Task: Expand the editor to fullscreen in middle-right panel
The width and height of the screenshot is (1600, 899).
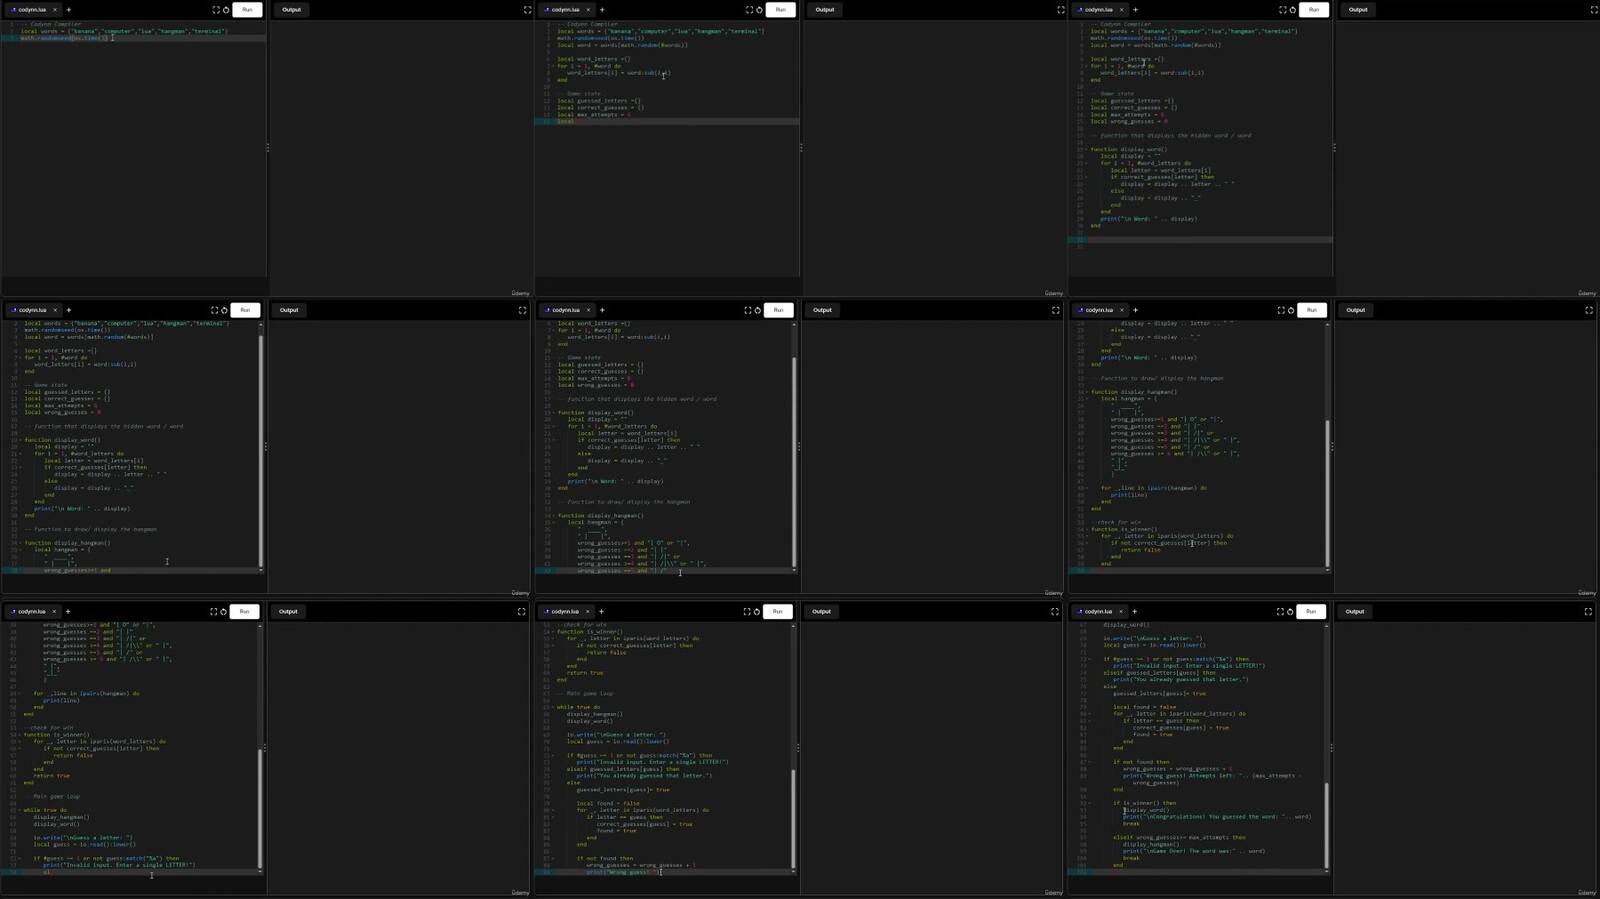Action: [1281, 310]
